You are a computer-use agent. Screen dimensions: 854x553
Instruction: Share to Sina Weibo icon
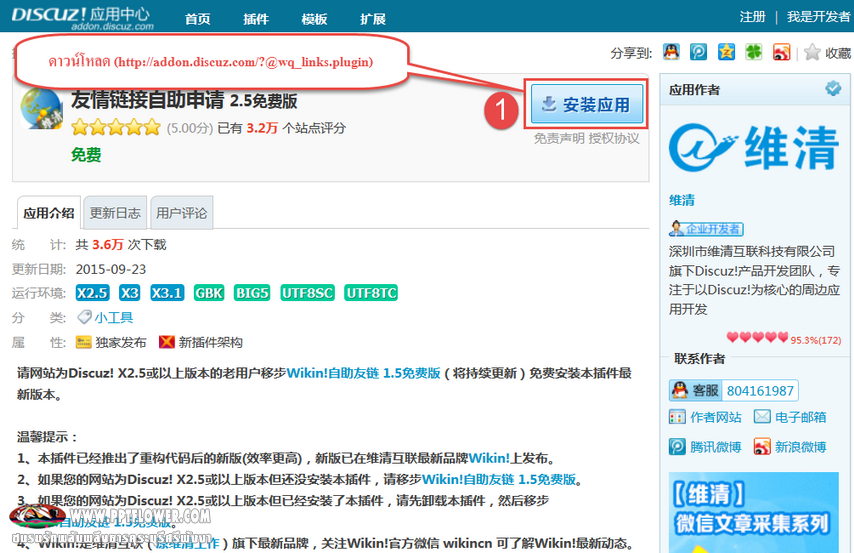[x=782, y=52]
